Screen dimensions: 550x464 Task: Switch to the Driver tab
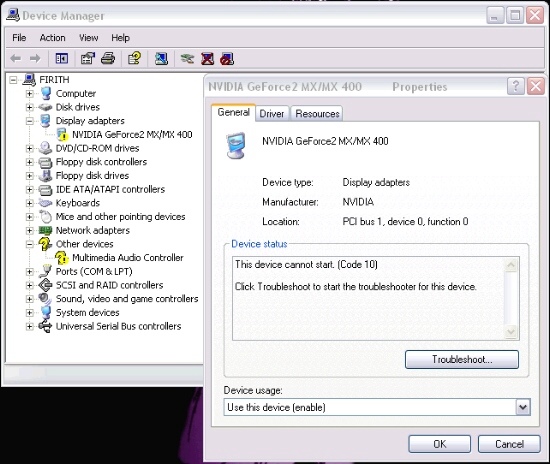coord(271,114)
